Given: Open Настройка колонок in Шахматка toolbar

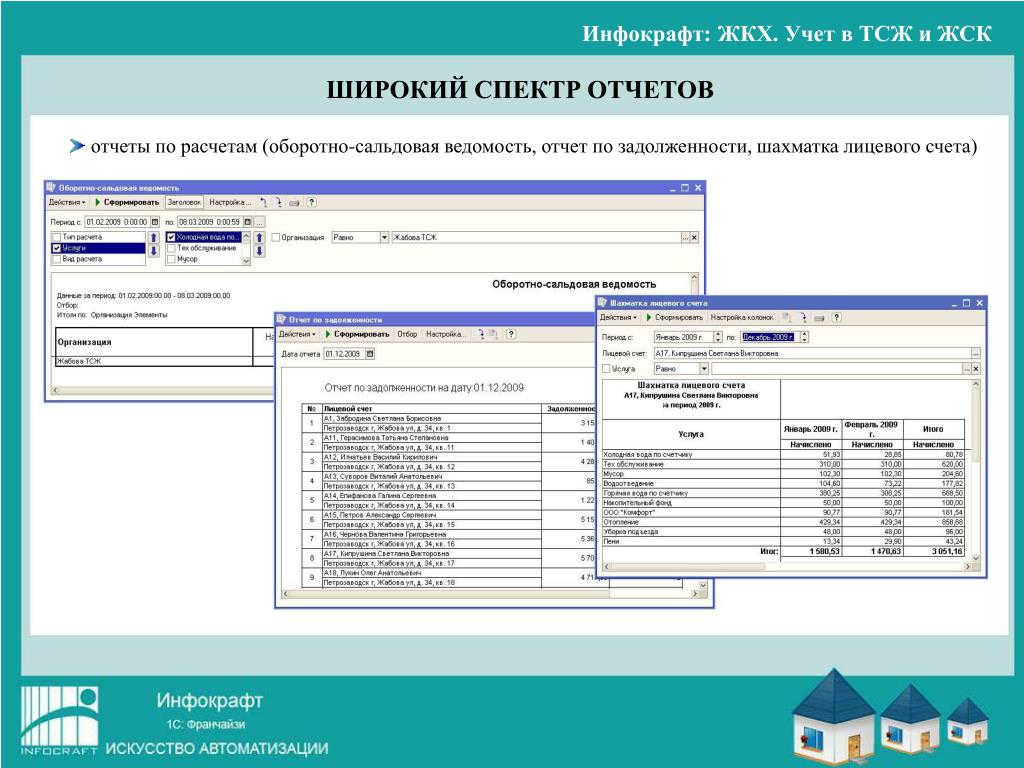Looking at the screenshot, I should click(742, 317).
